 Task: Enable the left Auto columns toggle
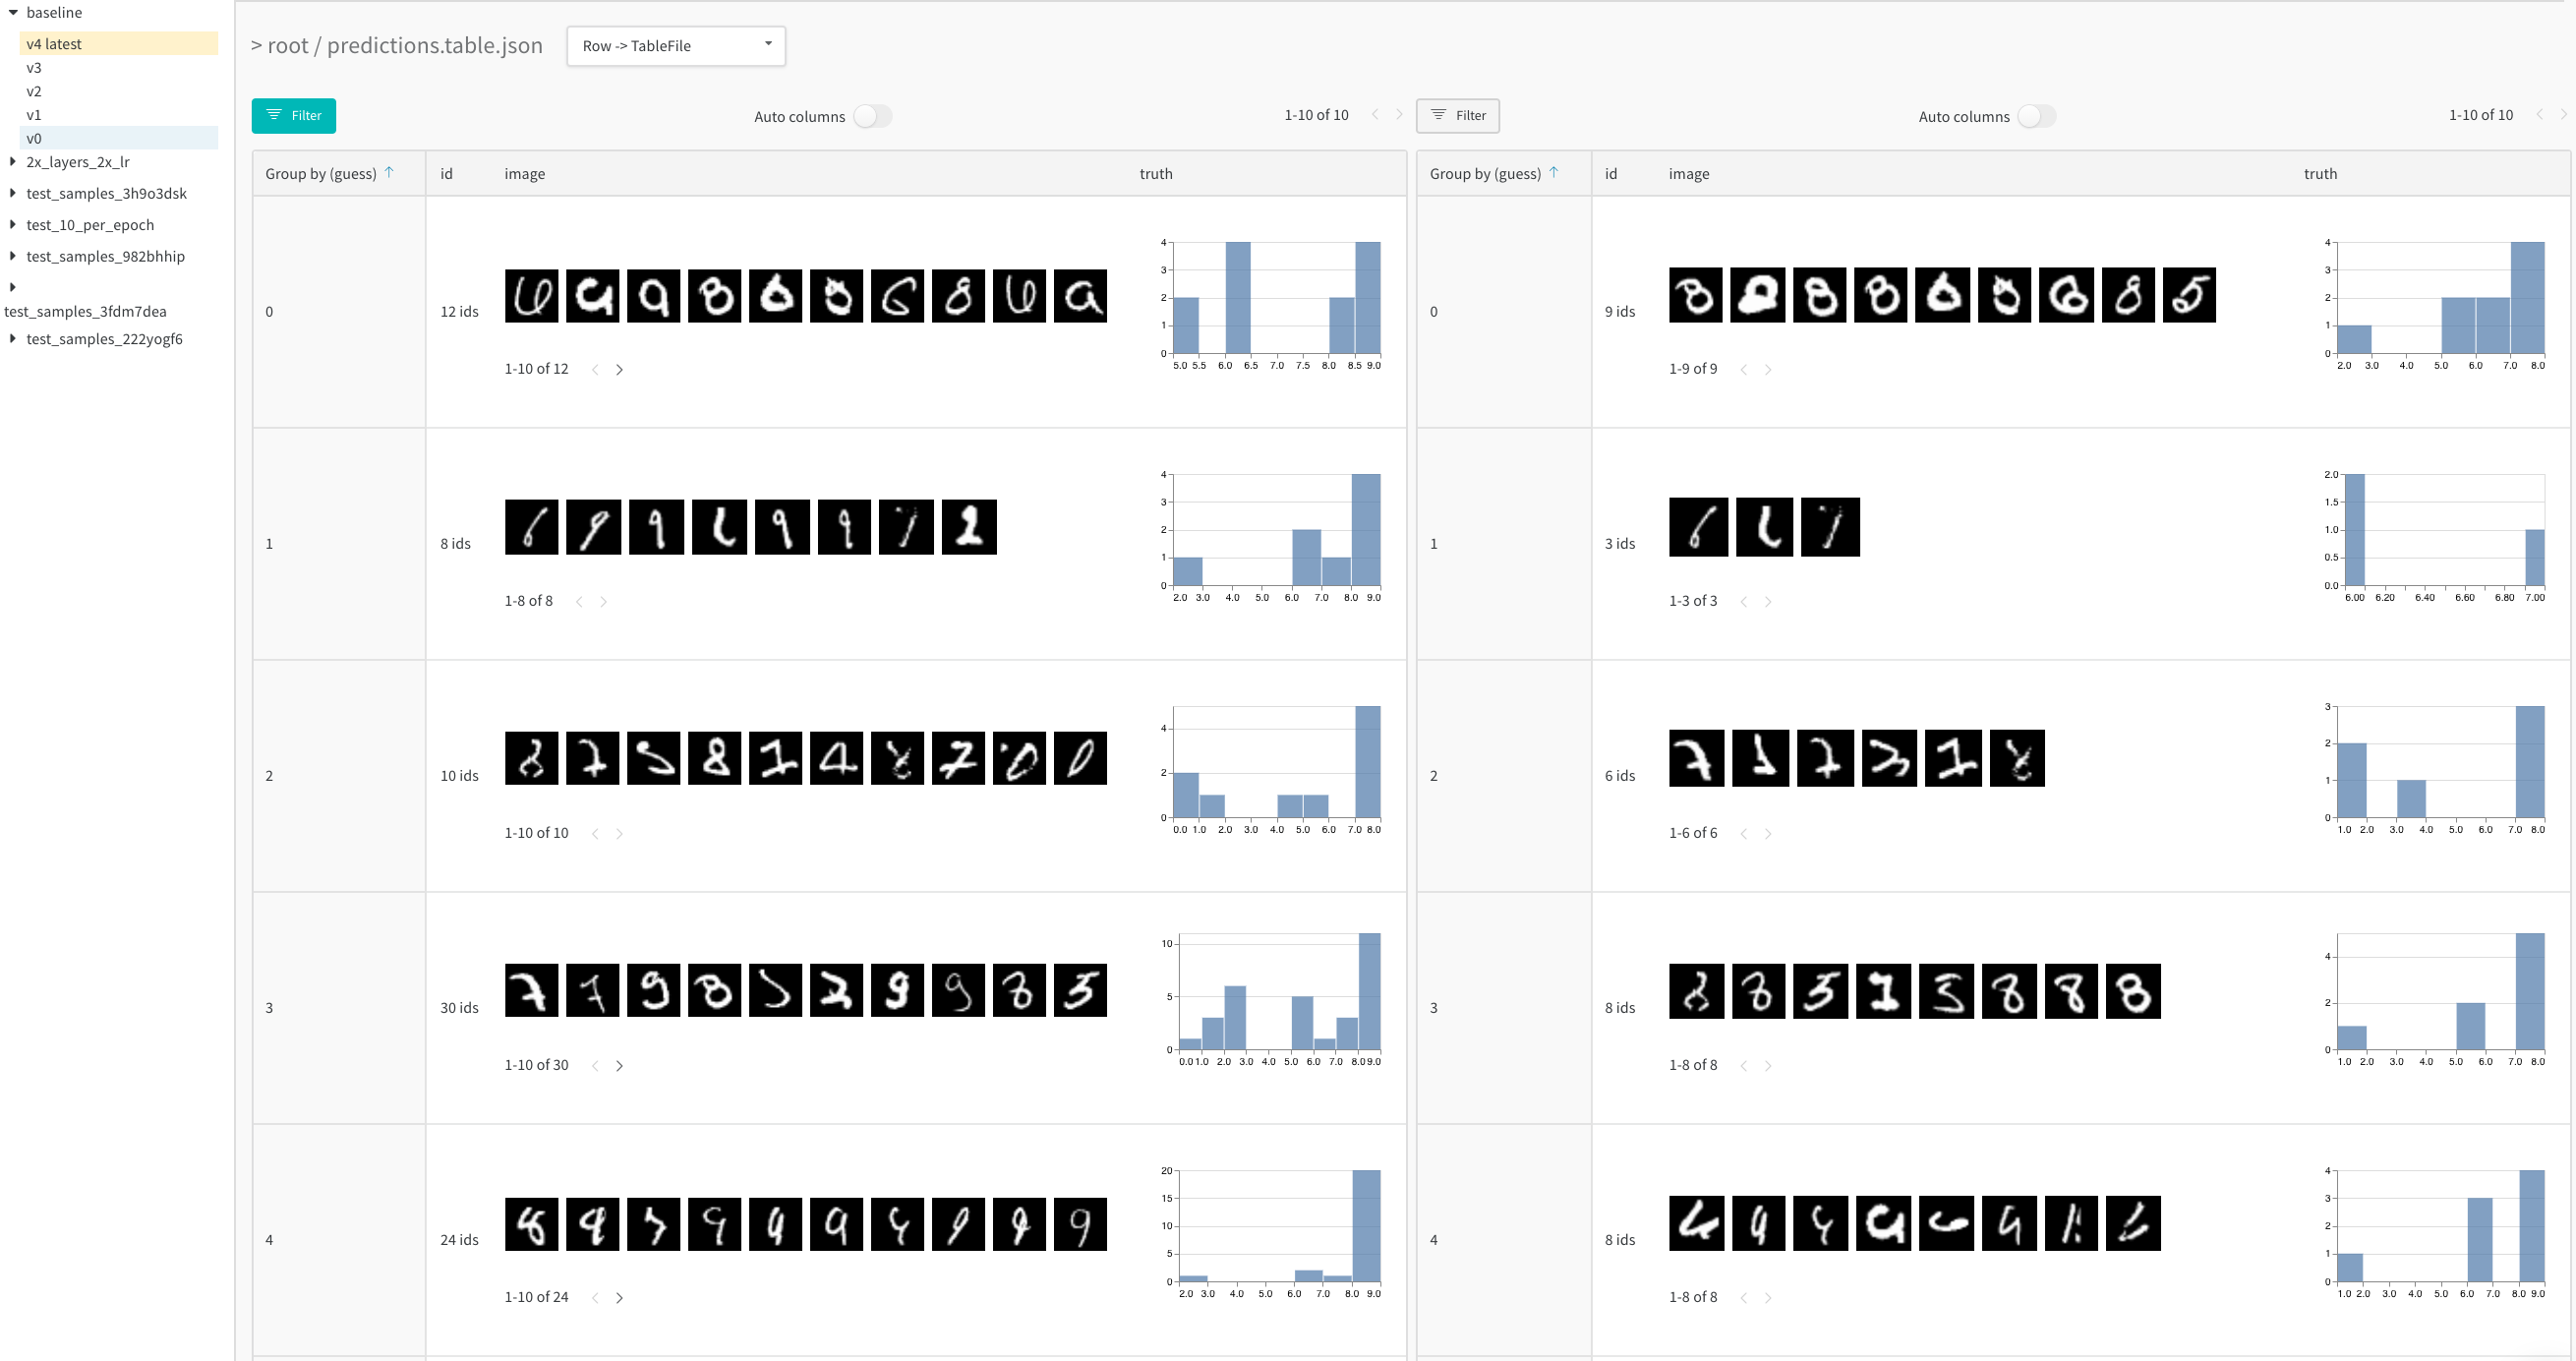coord(872,116)
